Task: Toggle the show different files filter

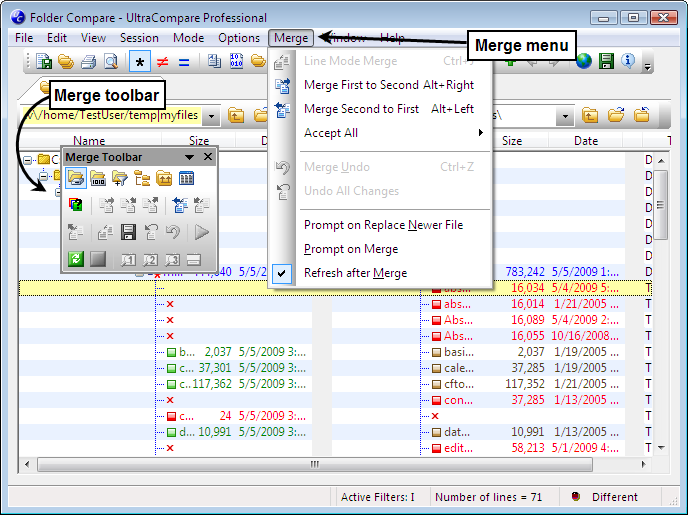Action: [x=162, y=62]
